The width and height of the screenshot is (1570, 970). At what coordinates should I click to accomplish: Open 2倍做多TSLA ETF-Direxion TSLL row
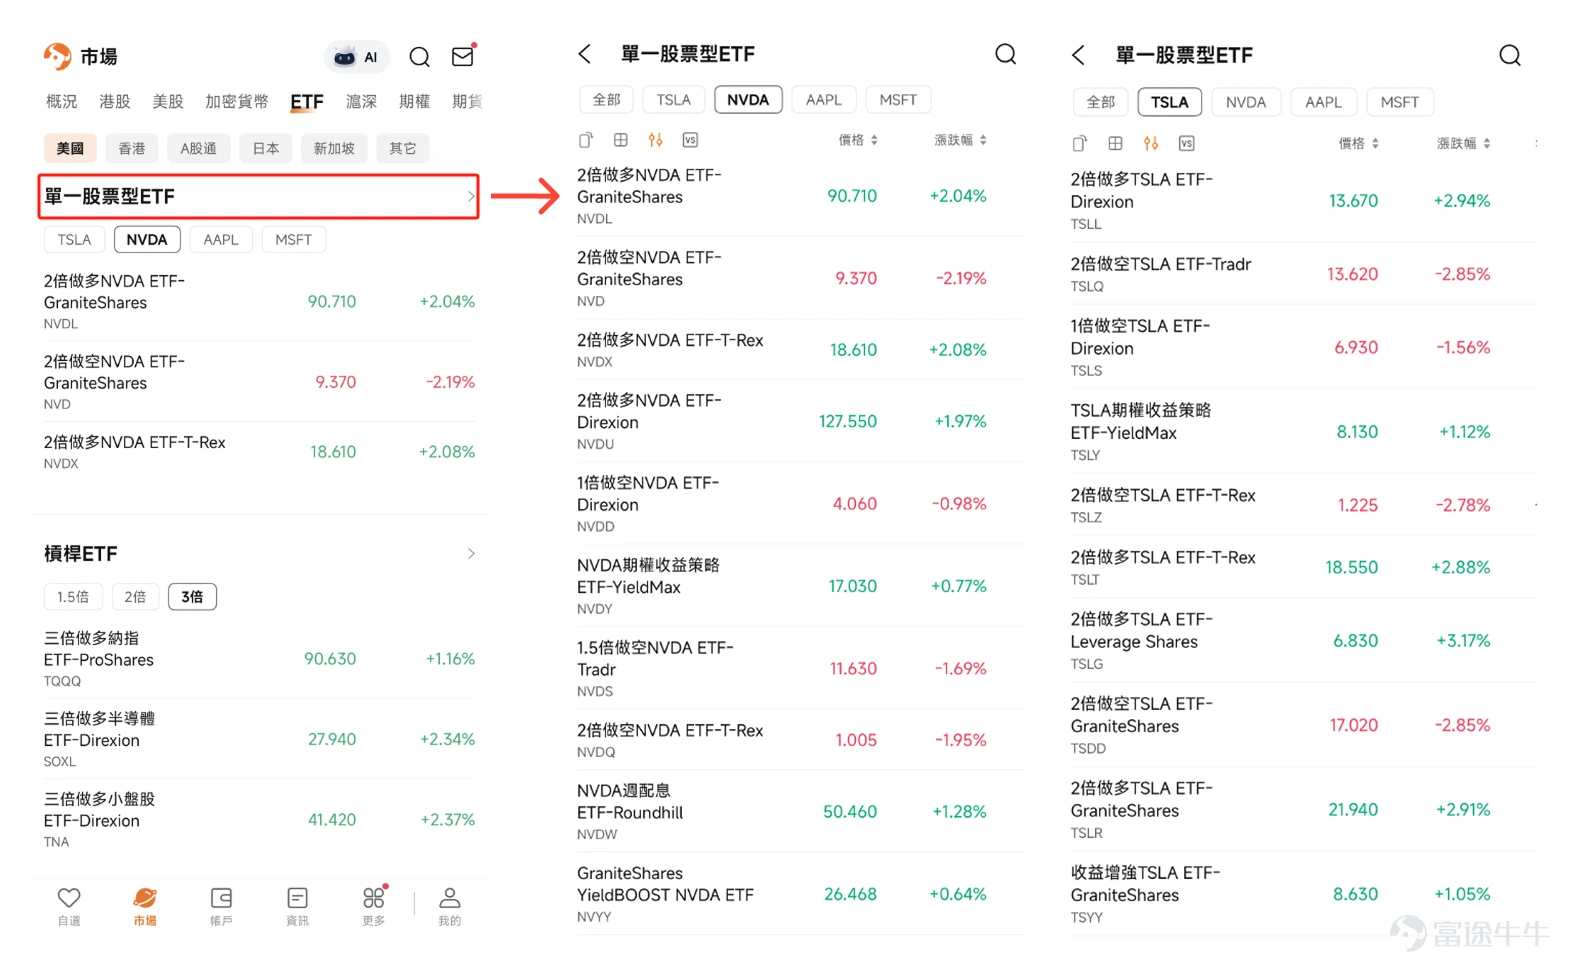tap(1303, 200)
